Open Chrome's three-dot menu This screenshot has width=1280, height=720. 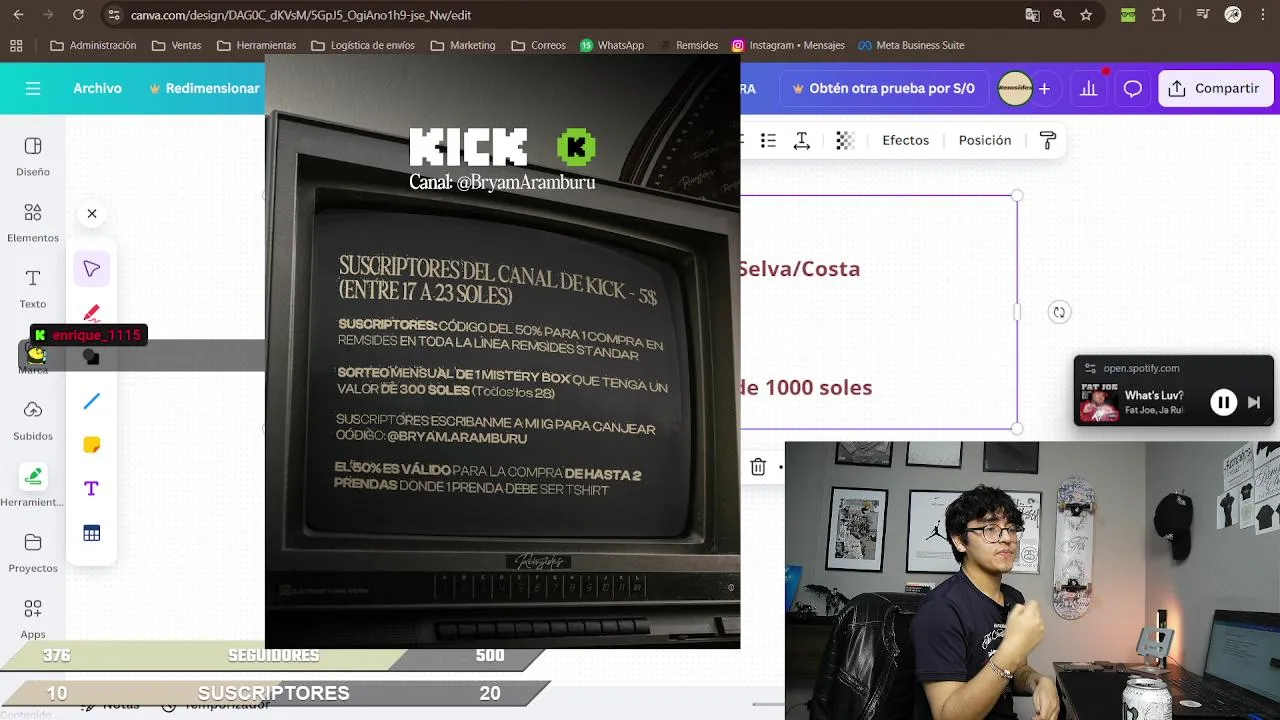point(1263,15)
